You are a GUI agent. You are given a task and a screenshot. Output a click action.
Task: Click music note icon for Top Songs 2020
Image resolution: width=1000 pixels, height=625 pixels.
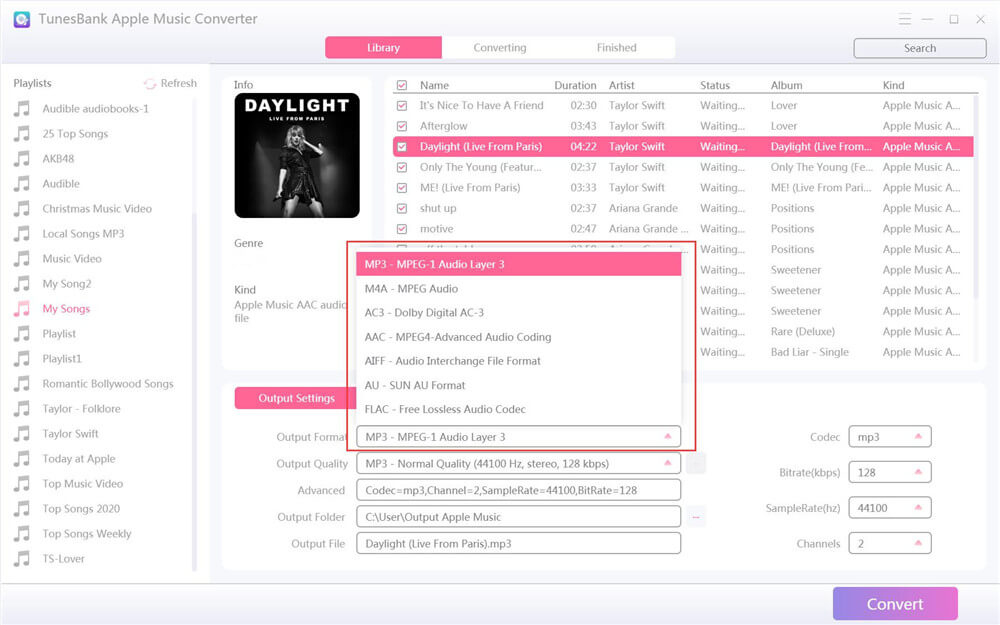[22, 508]
